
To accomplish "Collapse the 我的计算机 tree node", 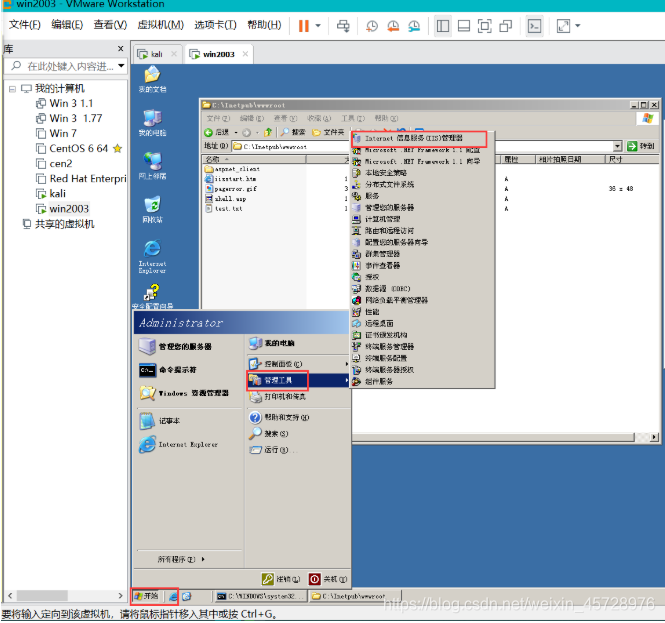I will pos(12,89).
